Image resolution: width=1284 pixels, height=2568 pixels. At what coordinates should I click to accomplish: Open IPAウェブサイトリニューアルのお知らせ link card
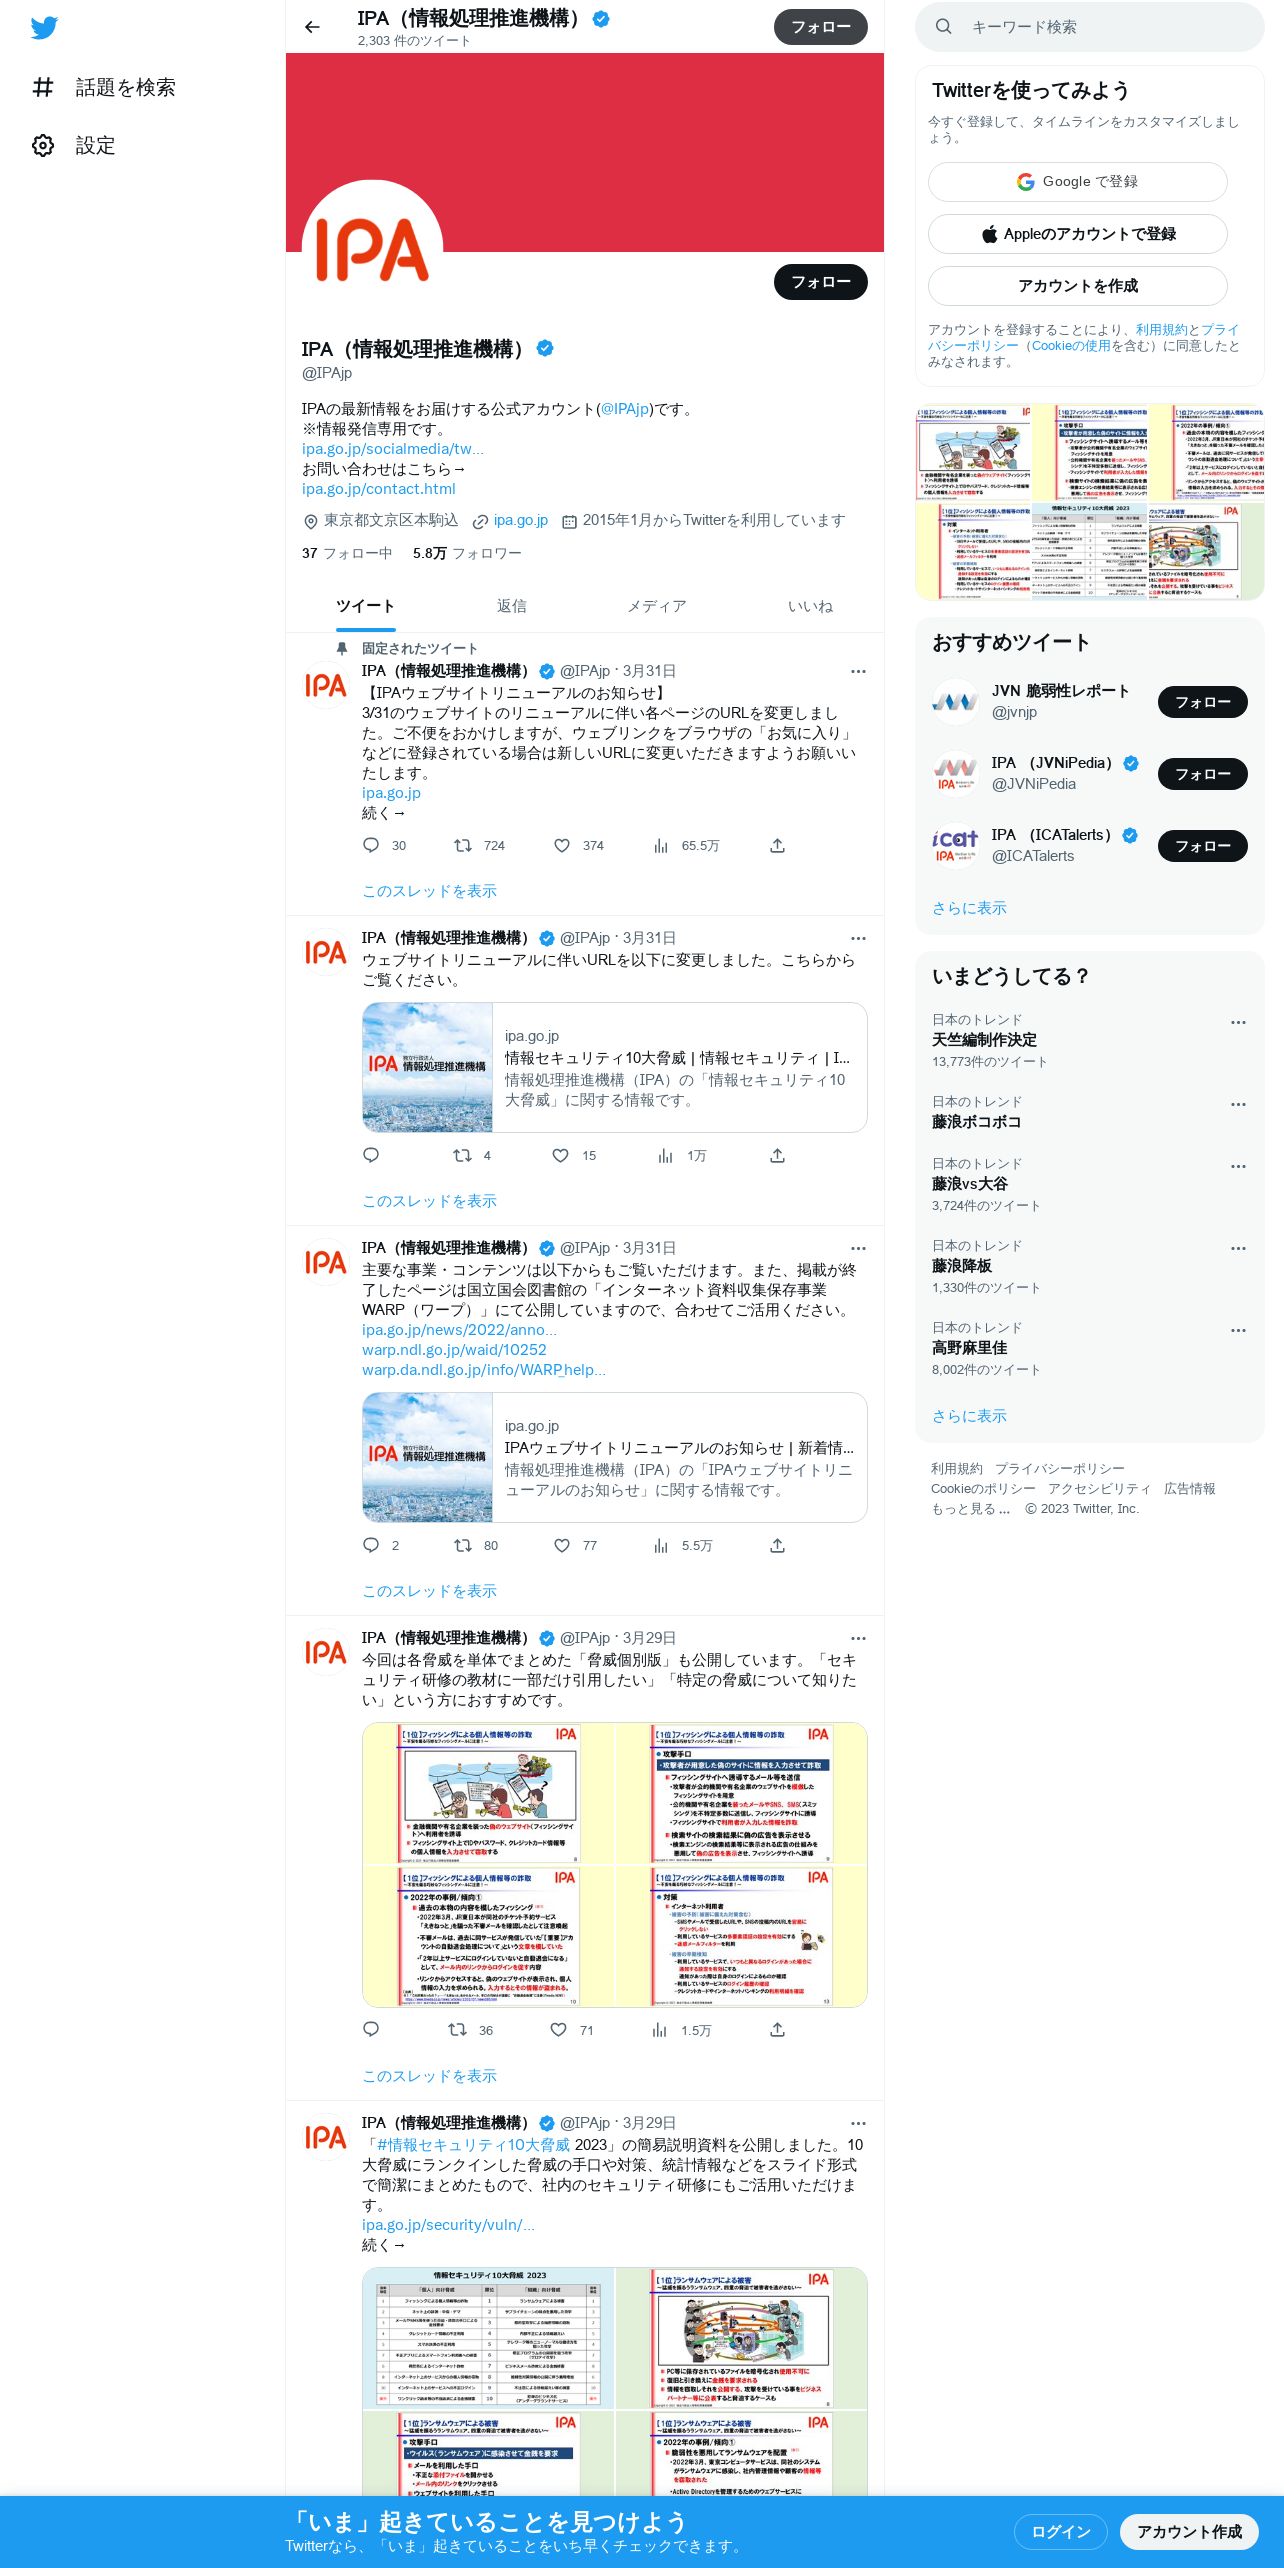(615, 1458)
